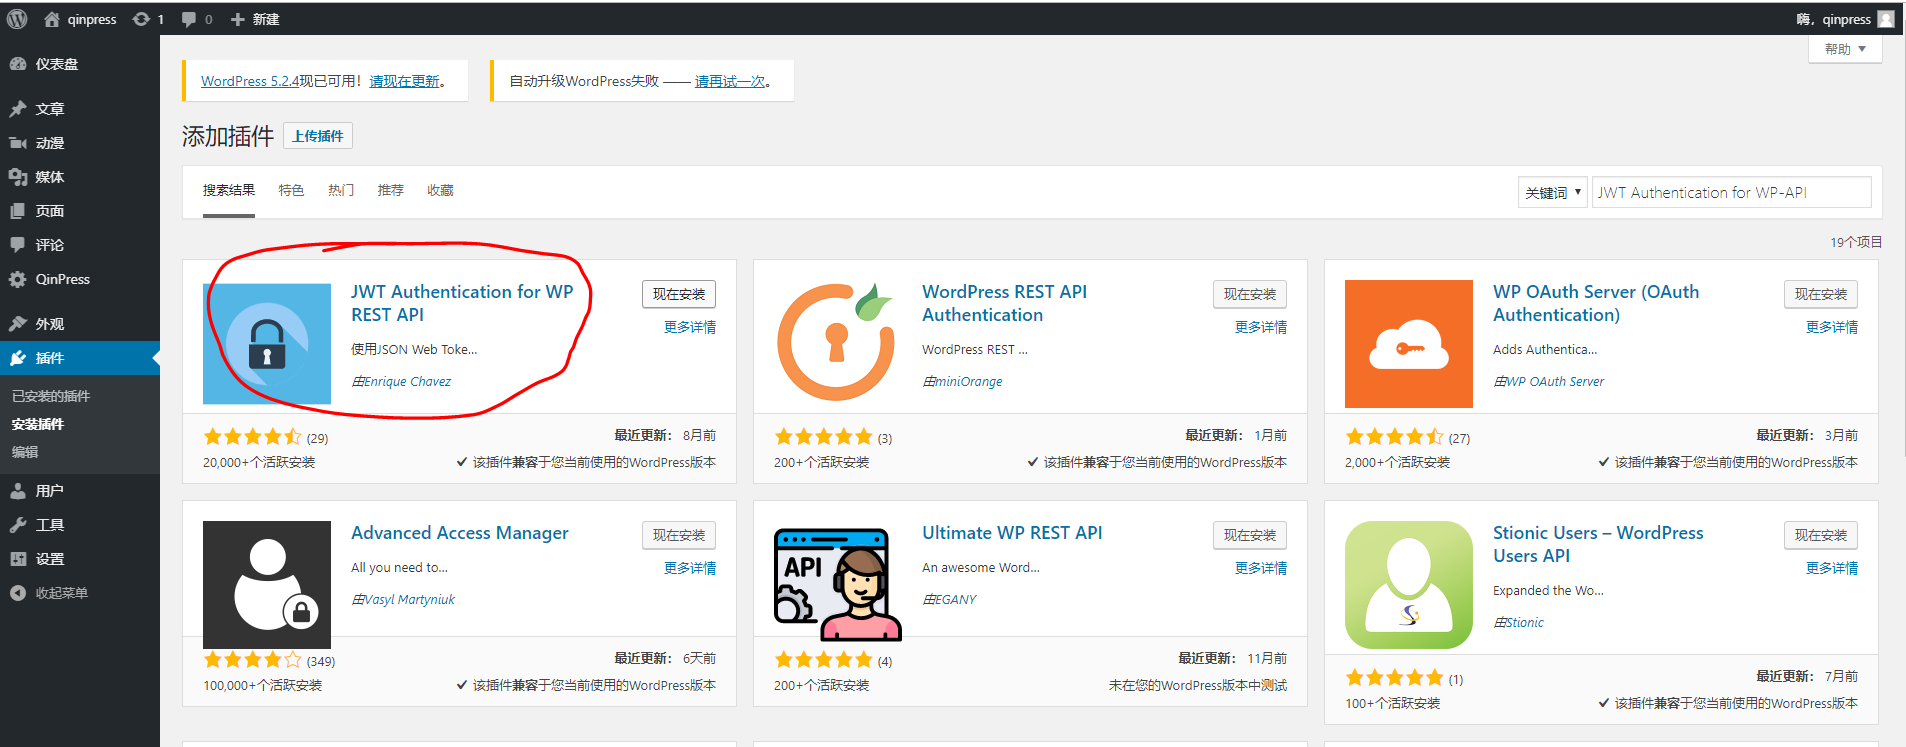Click WP OAuth Server cloud key thumbnail
Screen dimensions: 1906x747
click(1409, 344)
